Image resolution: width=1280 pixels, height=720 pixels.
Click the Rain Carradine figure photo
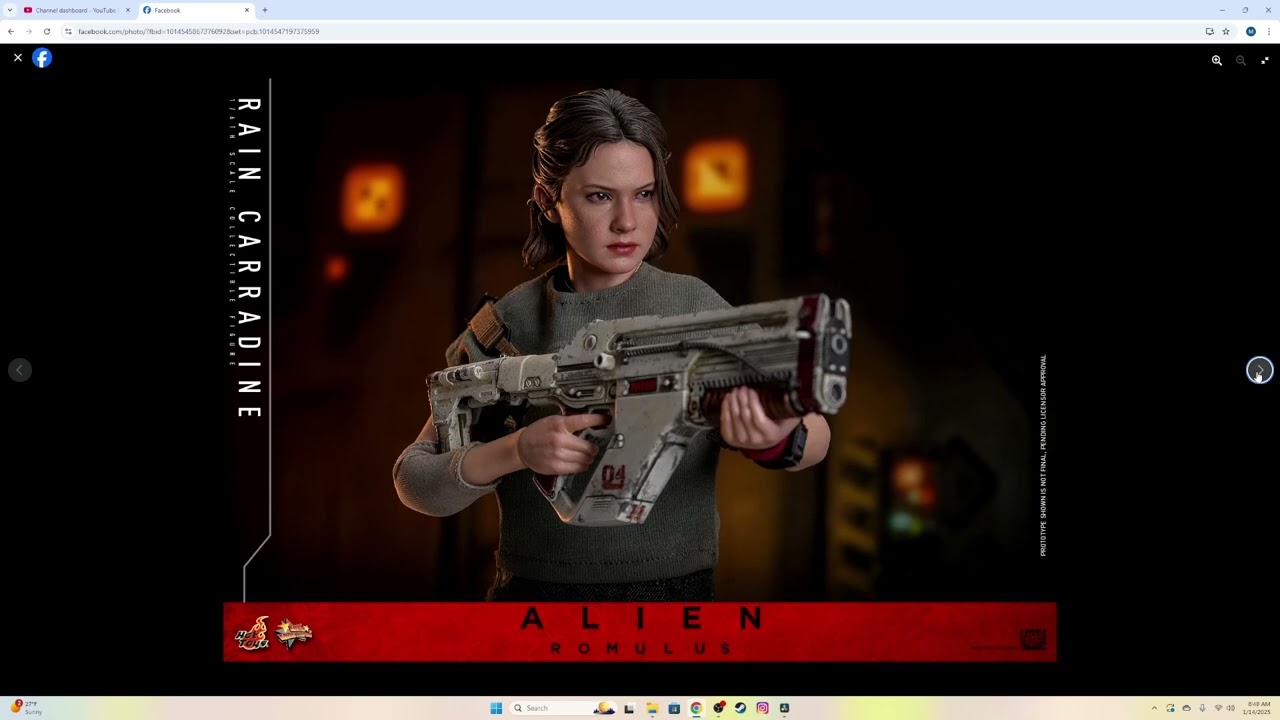(640, 370)
